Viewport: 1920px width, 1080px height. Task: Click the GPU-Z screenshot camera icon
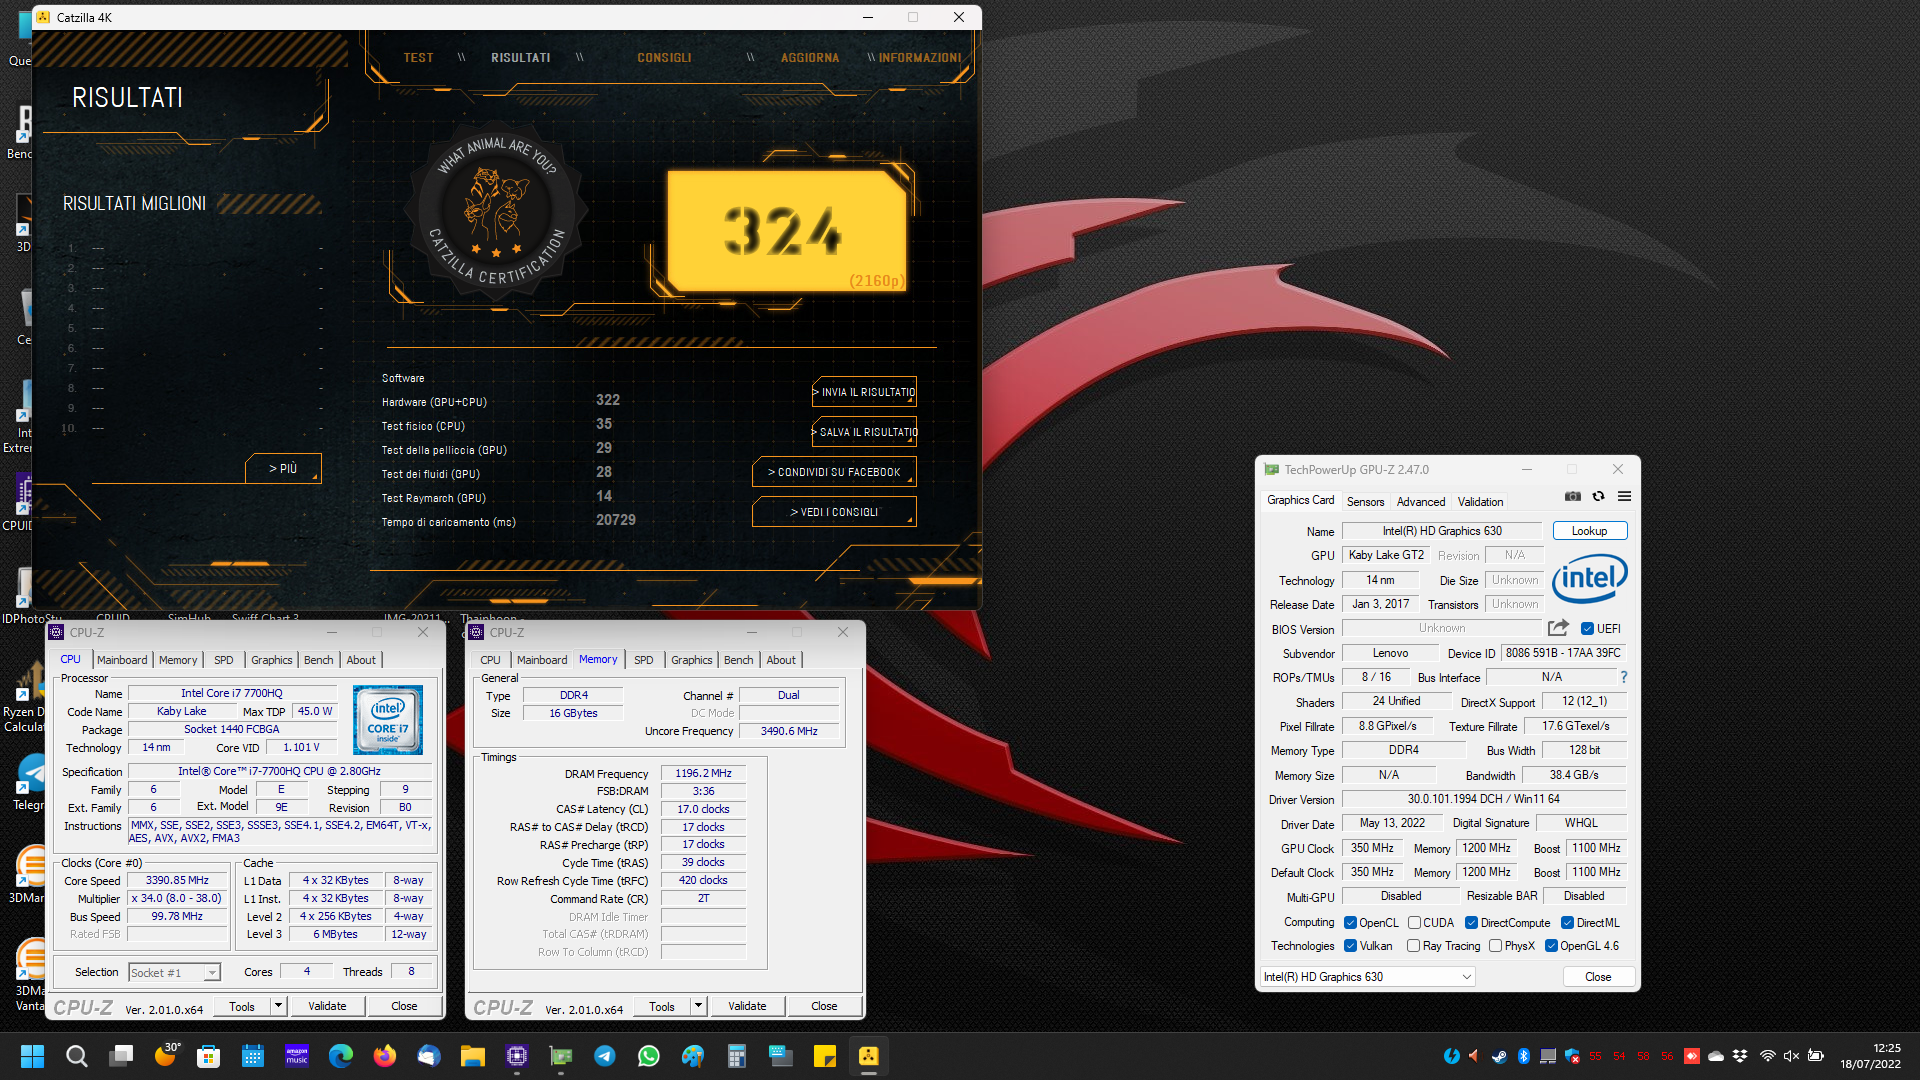(1573, 496)
